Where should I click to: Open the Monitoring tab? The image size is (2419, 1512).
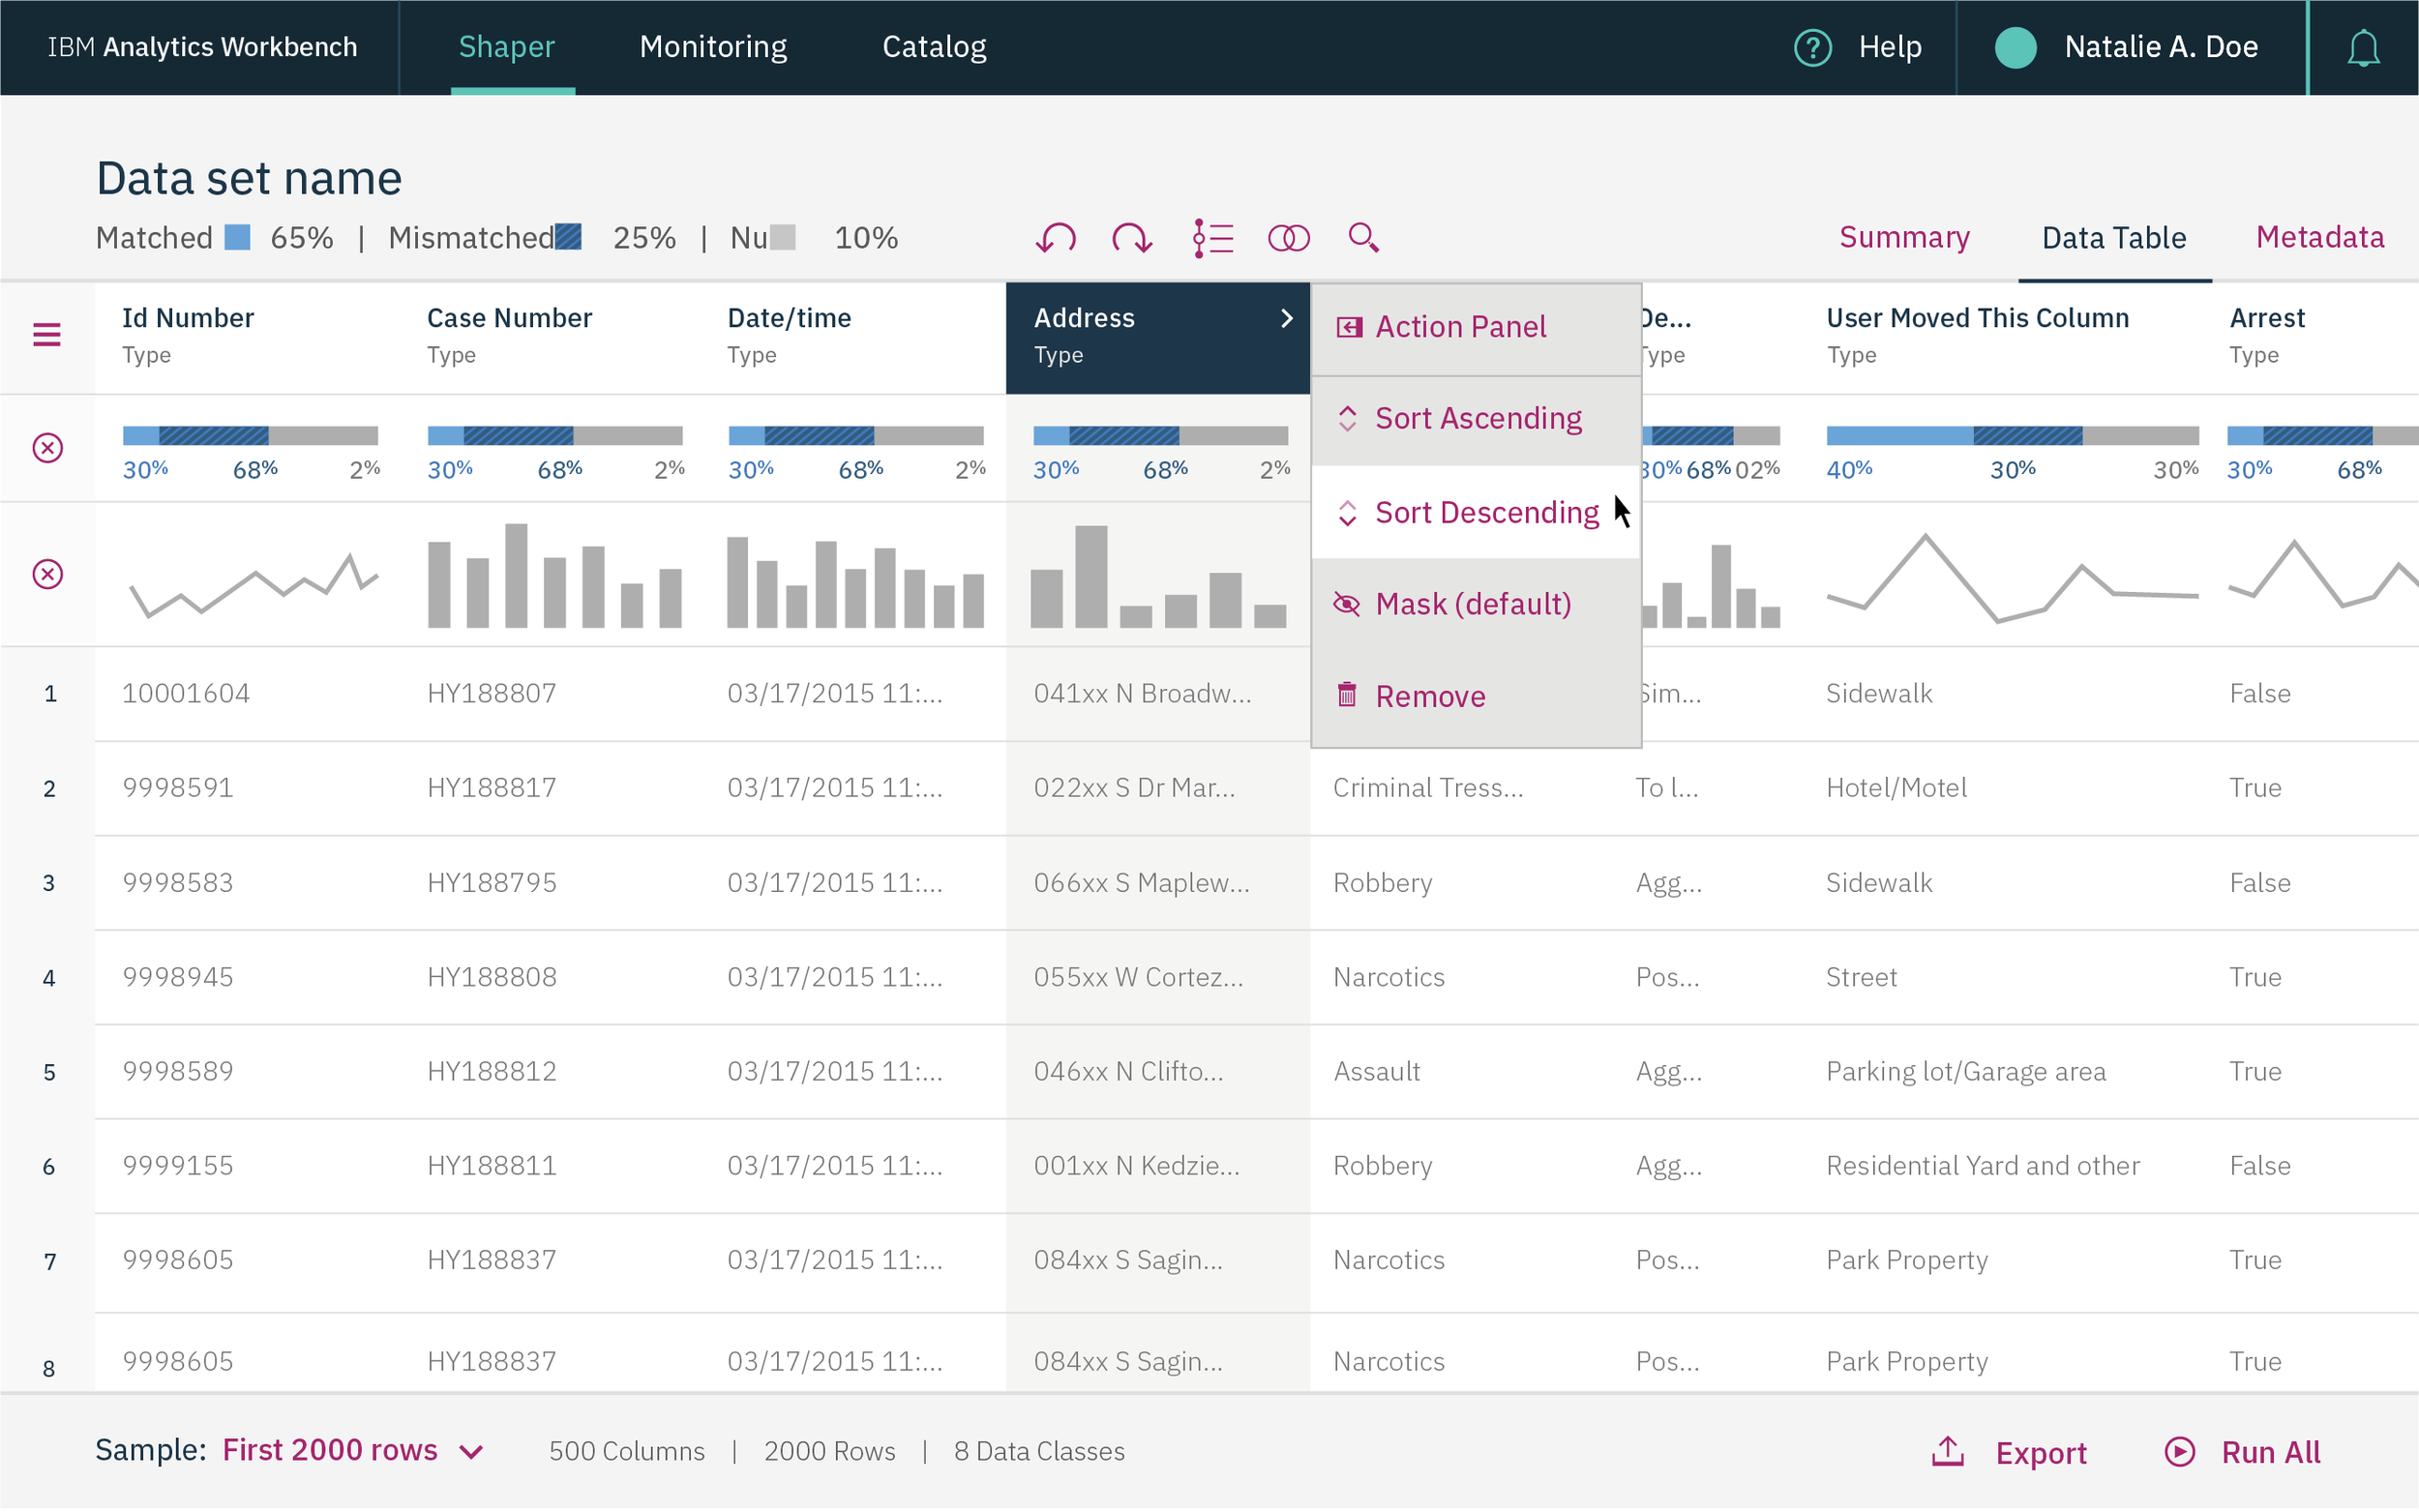click(713, 47)
